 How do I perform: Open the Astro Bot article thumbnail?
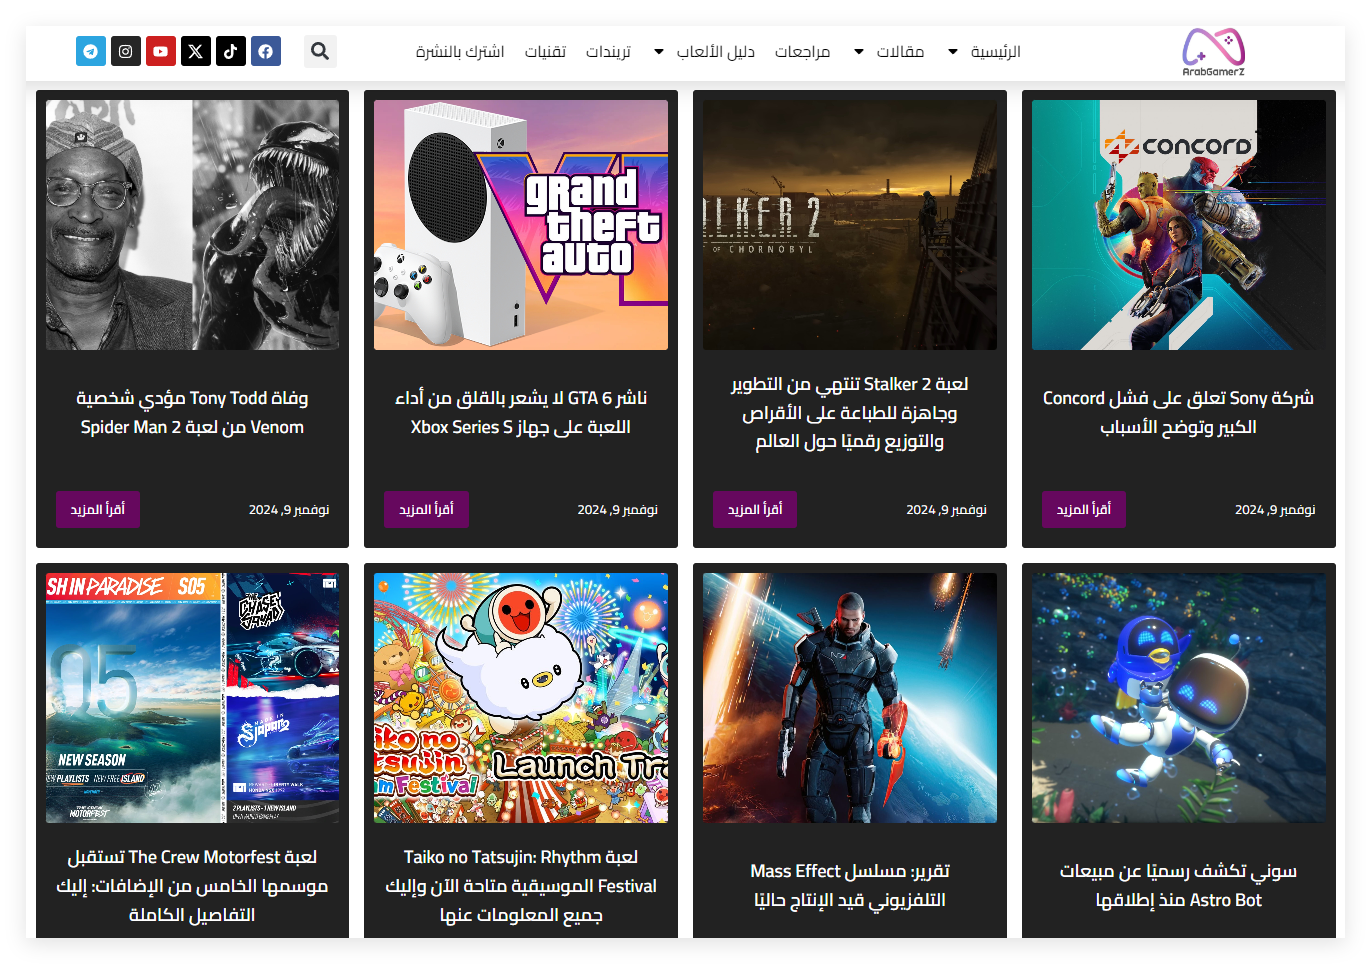tap(1178, 698)
